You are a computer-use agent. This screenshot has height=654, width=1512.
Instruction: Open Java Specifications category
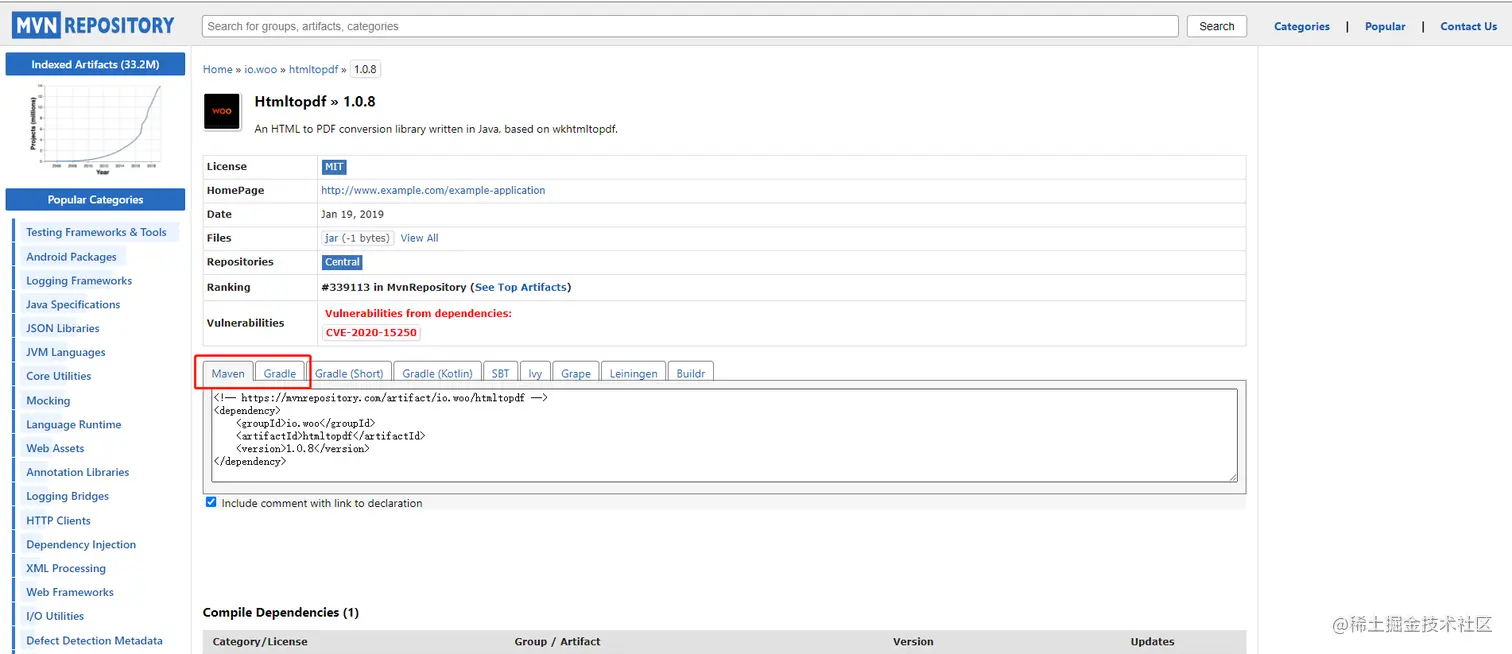73,304
